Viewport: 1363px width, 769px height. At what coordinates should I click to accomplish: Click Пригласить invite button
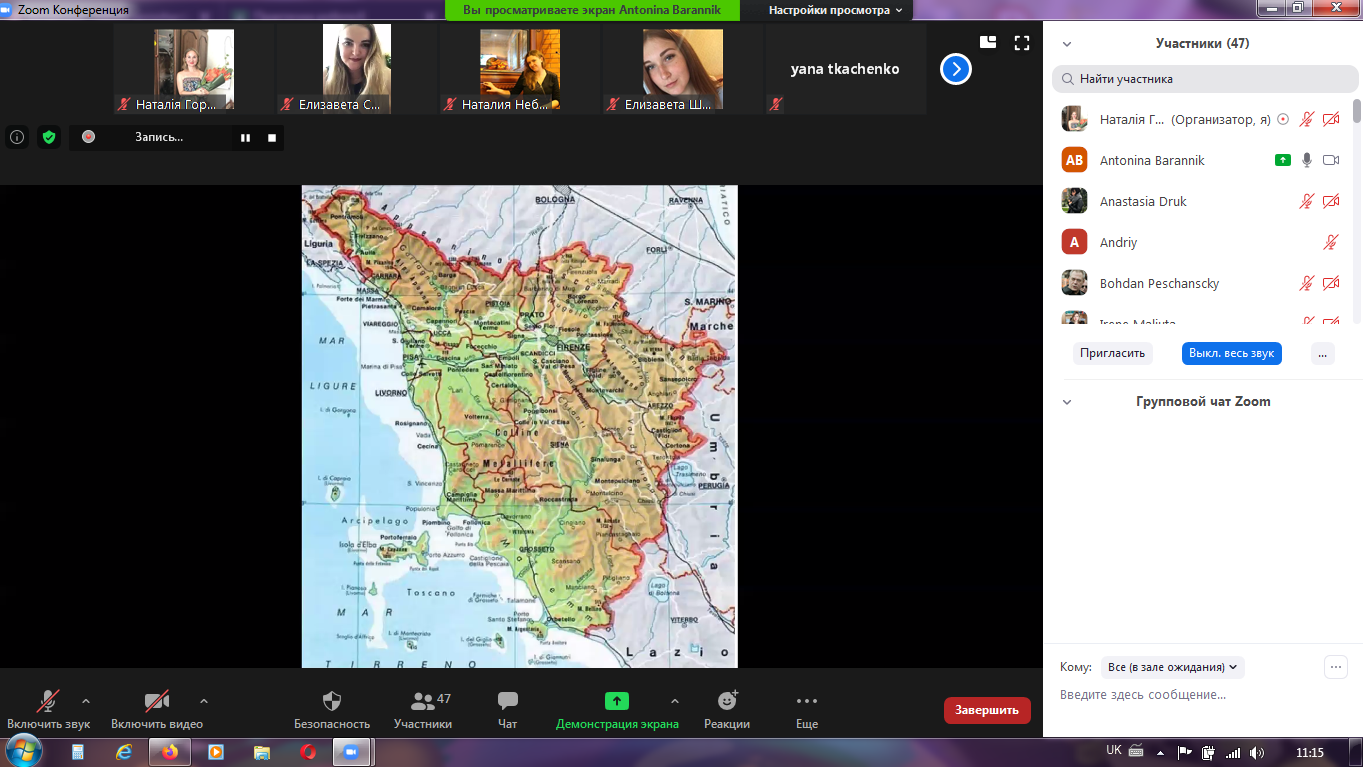pyautogui.click(x=1113, y=353)
